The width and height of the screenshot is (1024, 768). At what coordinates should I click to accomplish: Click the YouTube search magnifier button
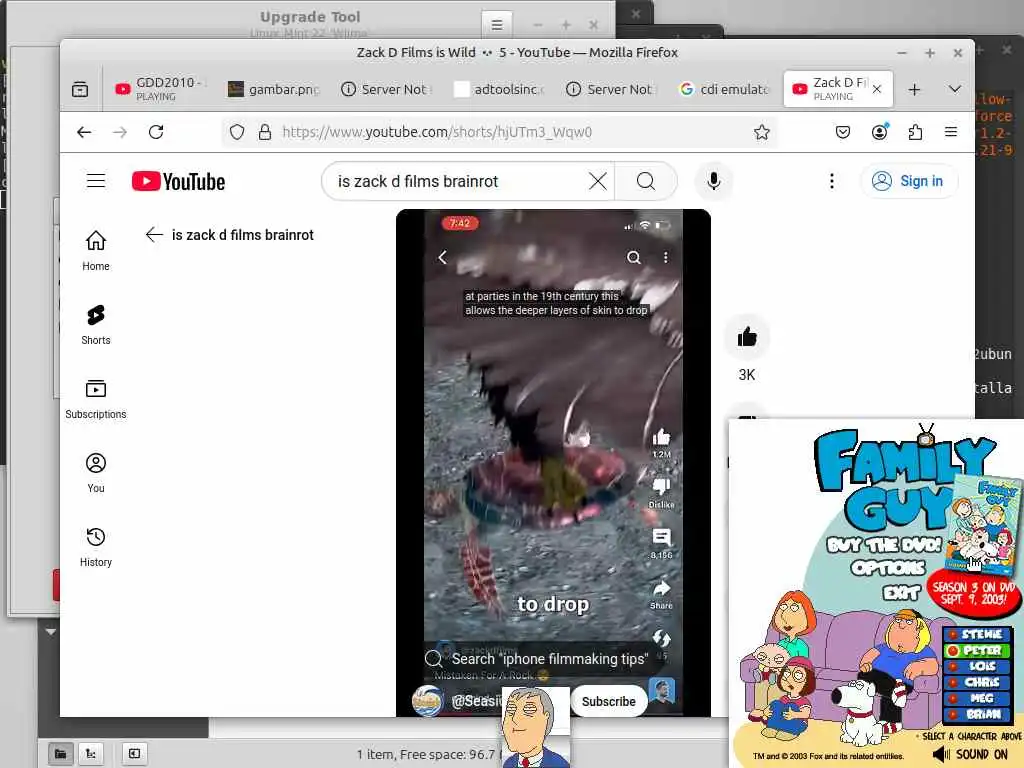[646, 181]
